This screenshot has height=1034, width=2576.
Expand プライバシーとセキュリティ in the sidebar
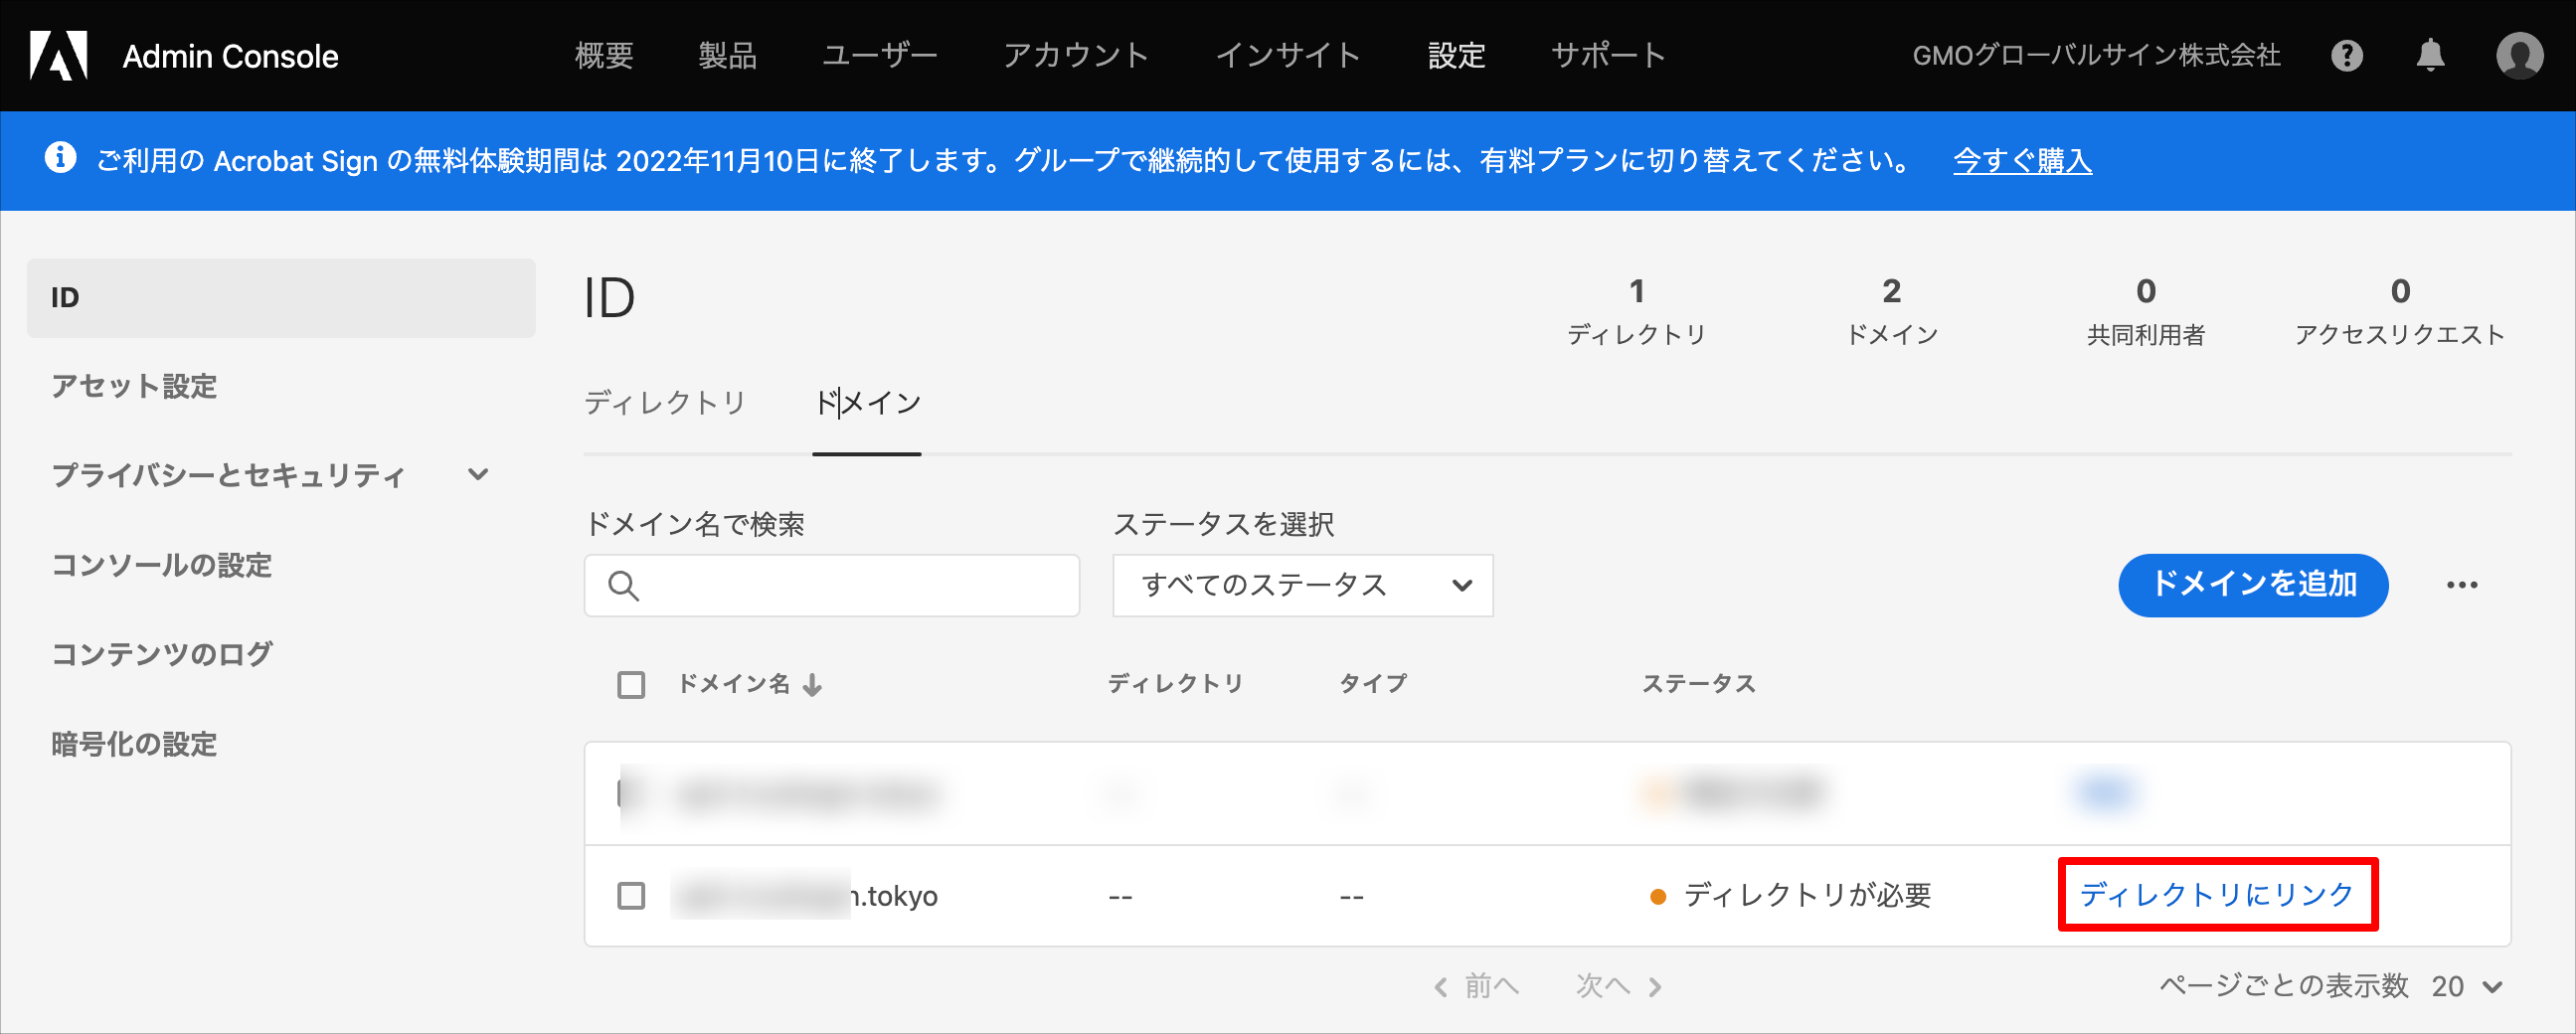479,474
